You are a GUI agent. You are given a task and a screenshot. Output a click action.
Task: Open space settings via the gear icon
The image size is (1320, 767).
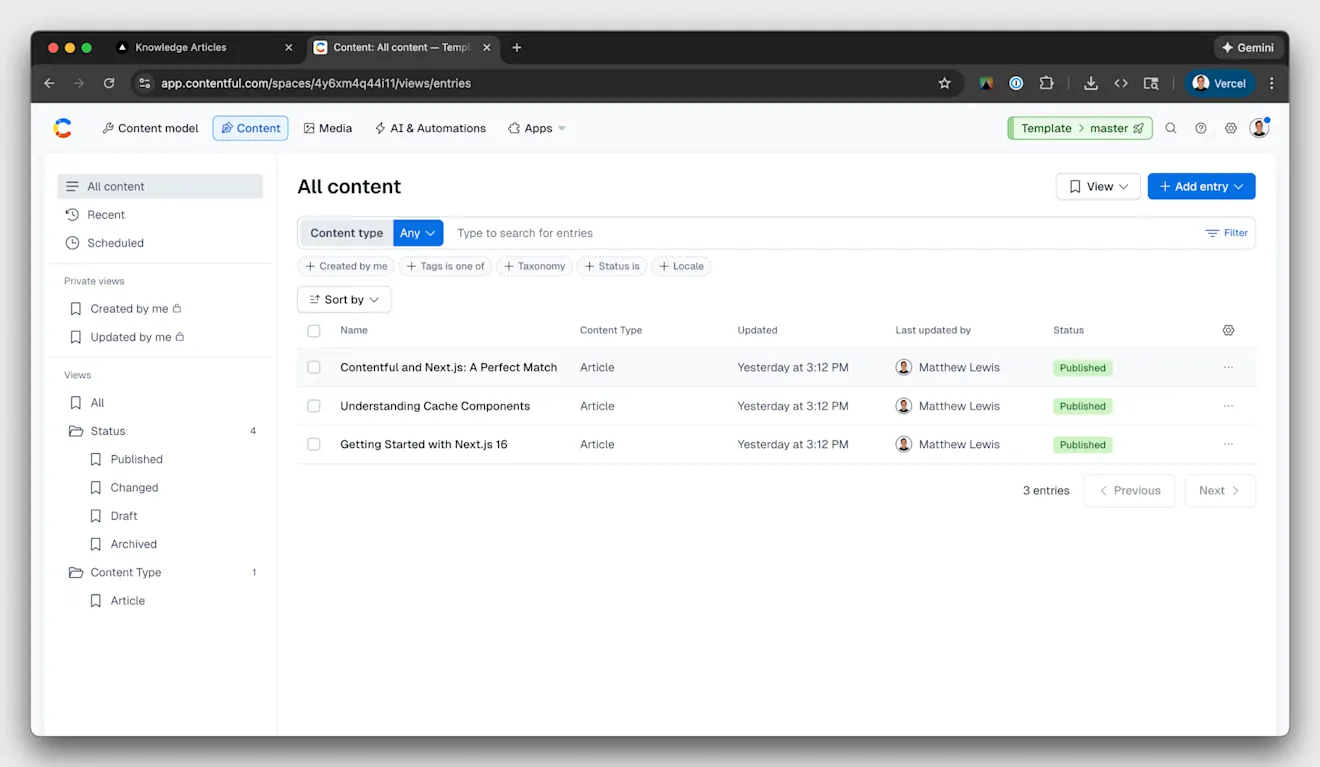coord(1230,128)
